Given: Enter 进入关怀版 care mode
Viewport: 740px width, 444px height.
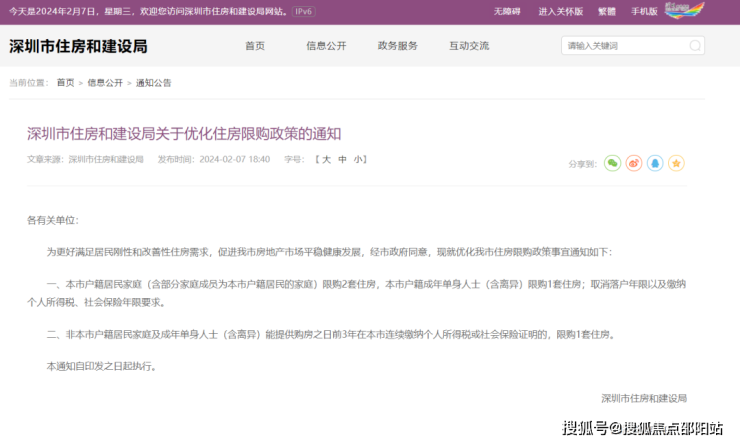Looking at the screenshot, I should 560,11.
